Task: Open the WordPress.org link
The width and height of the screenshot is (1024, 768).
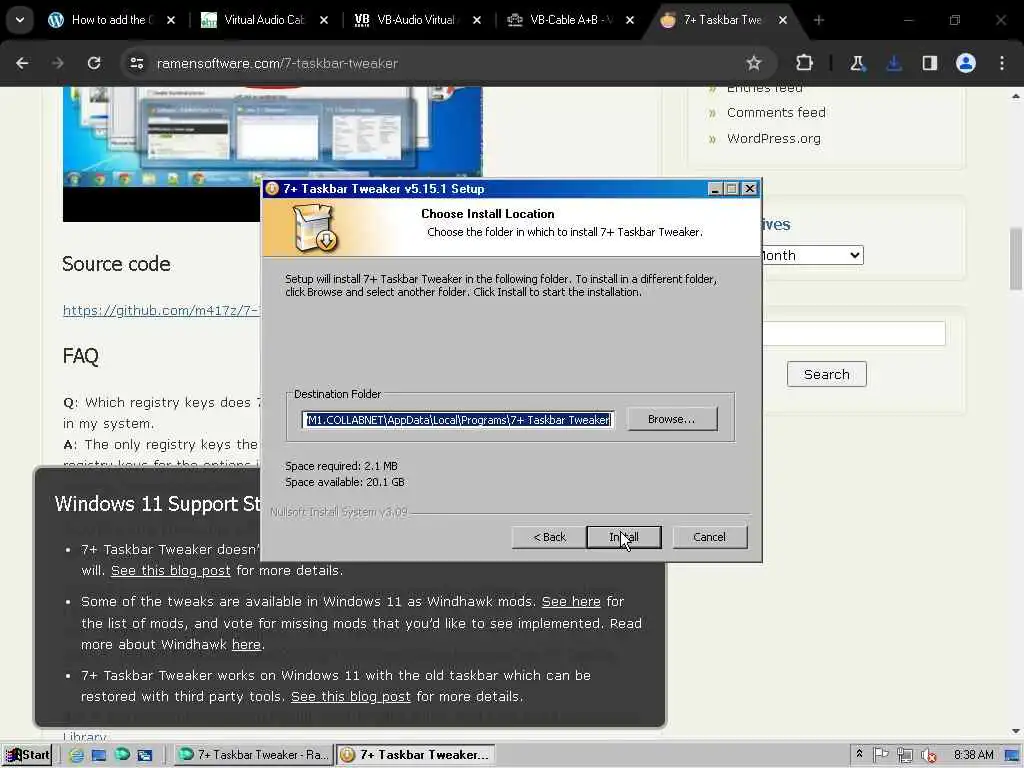Action: [774, 138]
